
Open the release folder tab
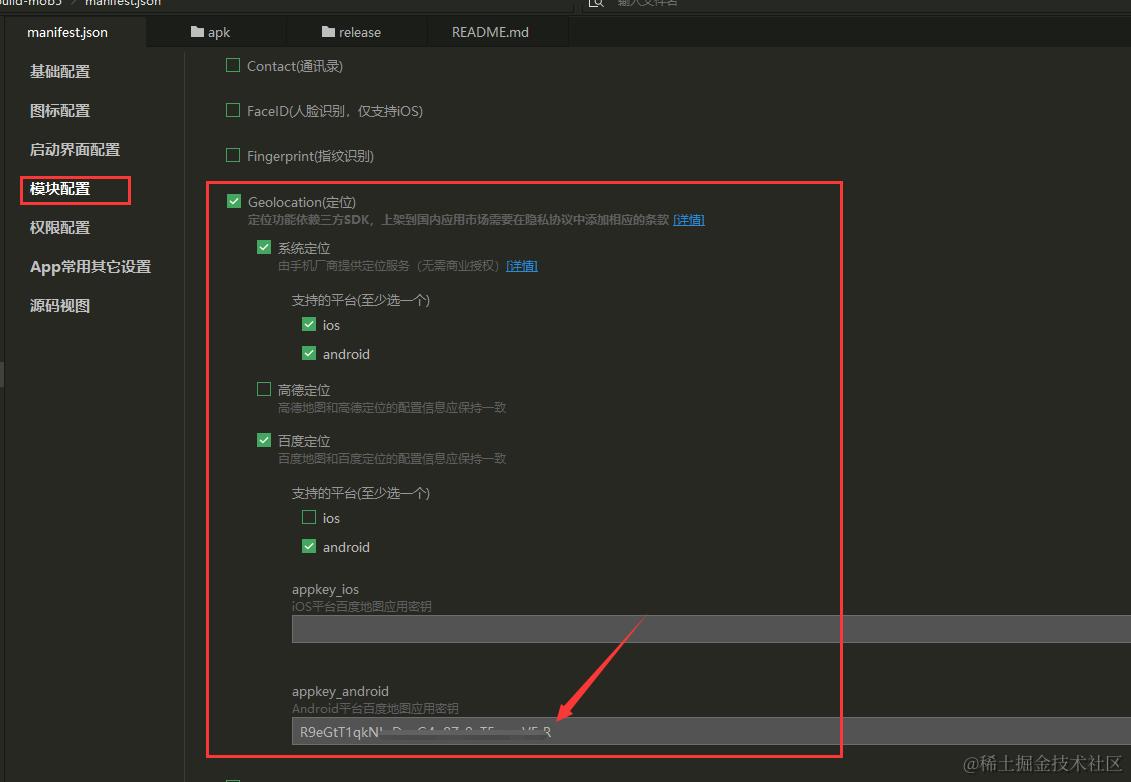point(351,32)
